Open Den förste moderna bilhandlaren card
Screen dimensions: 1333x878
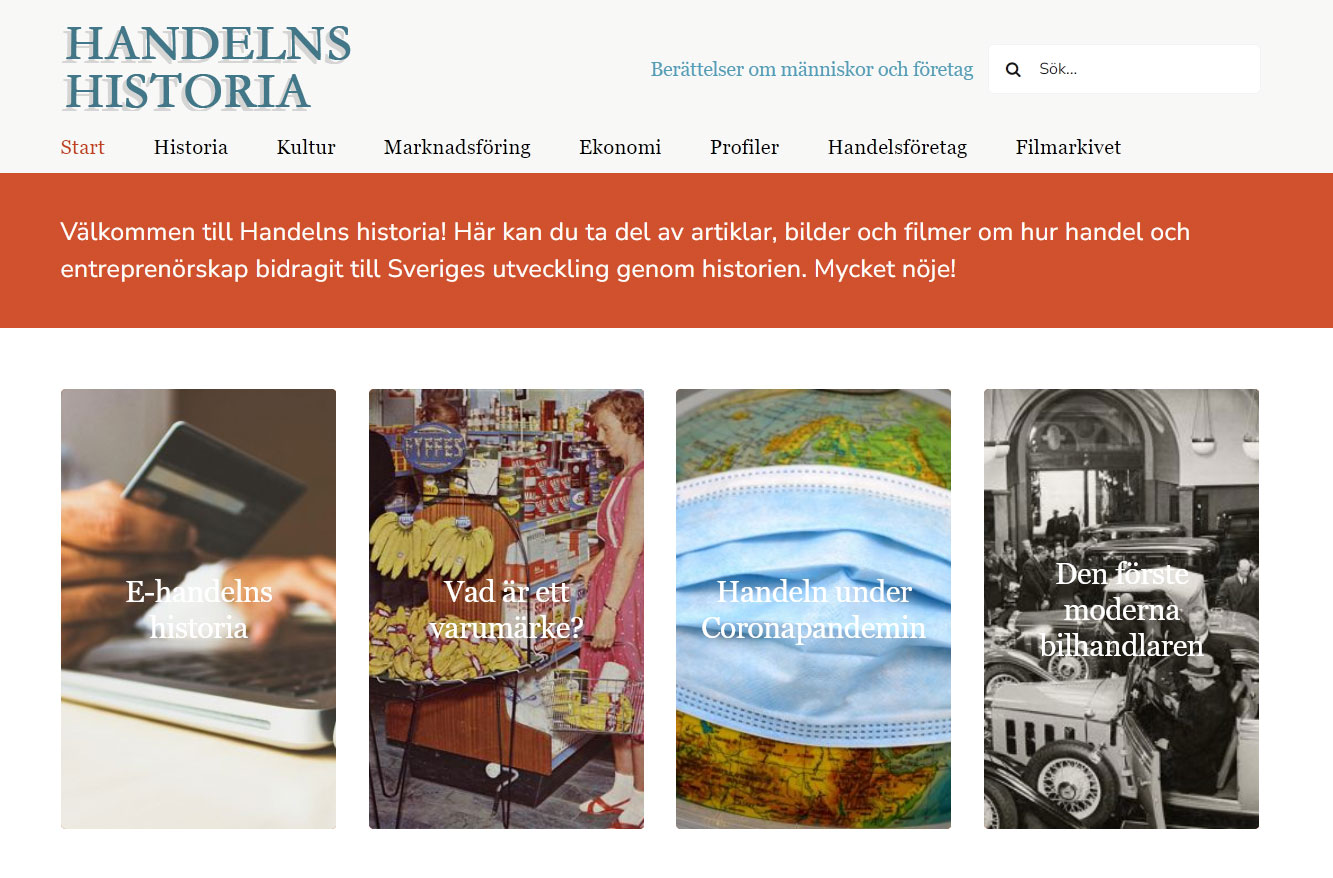[1121, 609]
